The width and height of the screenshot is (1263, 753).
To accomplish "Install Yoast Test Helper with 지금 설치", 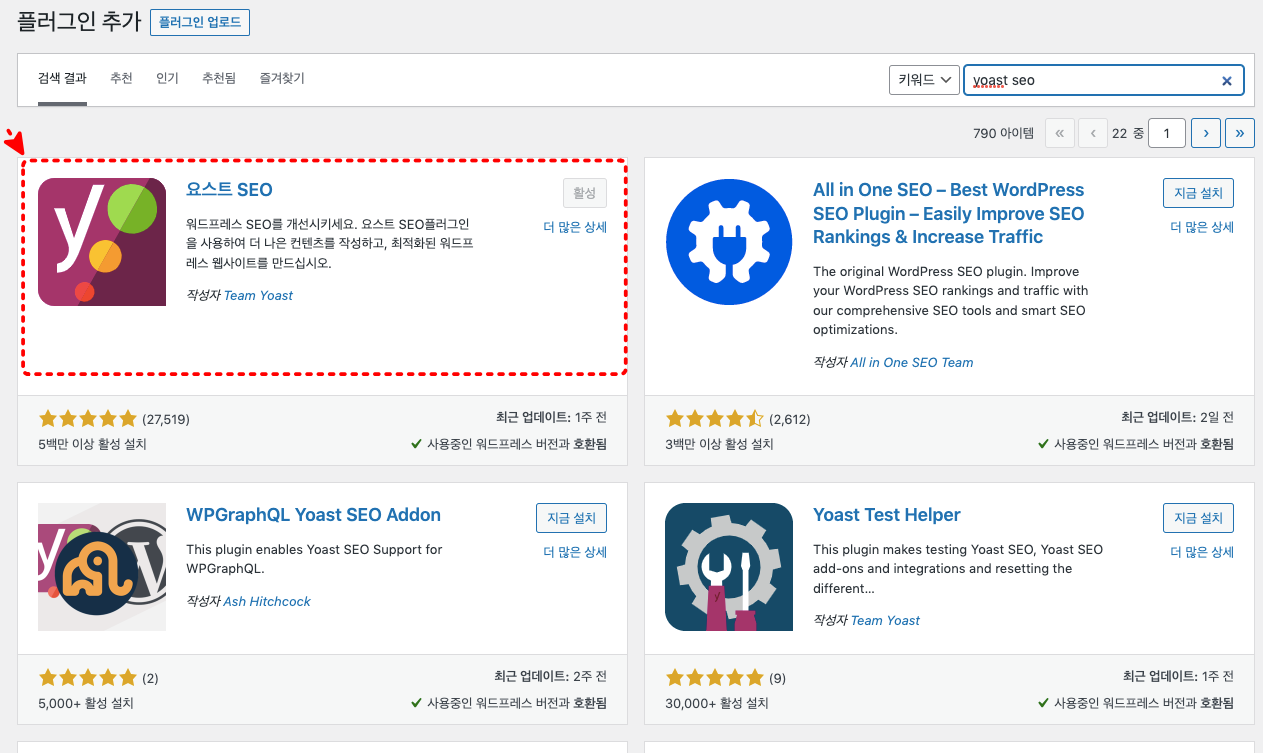I will pyautogui.click(x=1198, y=518).
